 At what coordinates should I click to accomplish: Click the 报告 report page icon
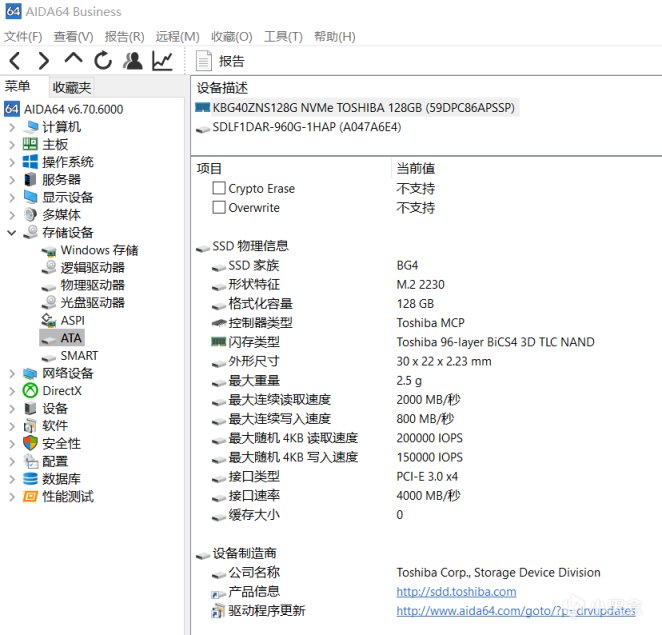point(203,61)
